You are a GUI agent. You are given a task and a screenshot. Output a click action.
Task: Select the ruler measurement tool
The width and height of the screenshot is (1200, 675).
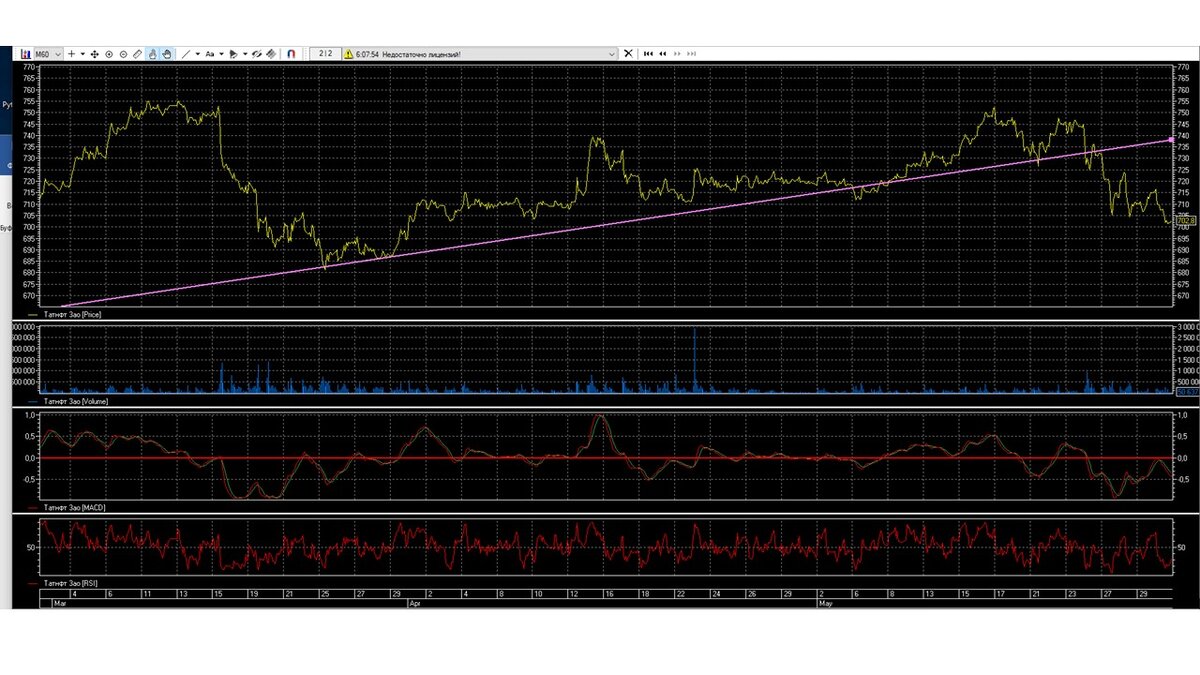pyautogui.click(x=137, y=54)
